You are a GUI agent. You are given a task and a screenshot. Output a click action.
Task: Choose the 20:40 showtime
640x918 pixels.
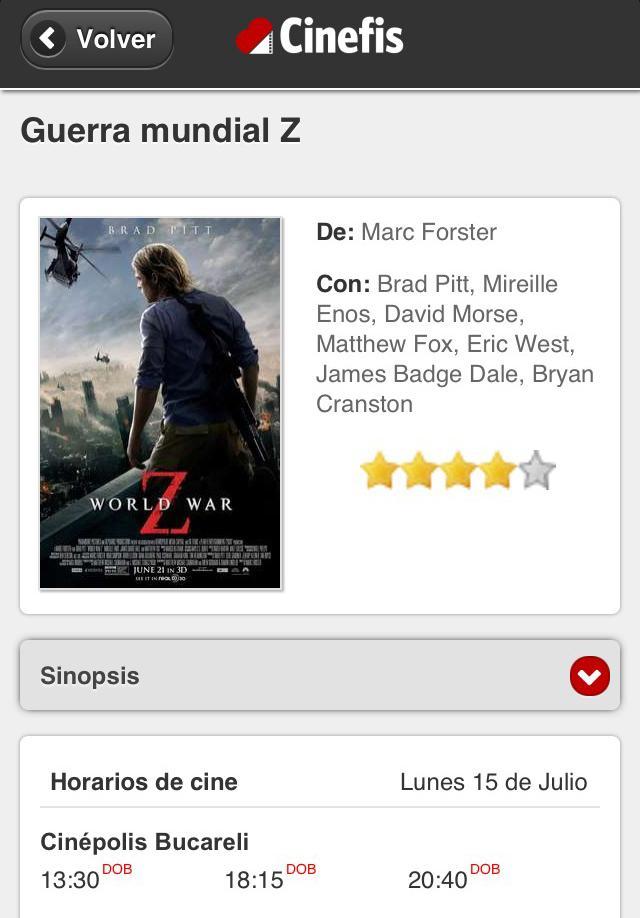pos(437,879)
